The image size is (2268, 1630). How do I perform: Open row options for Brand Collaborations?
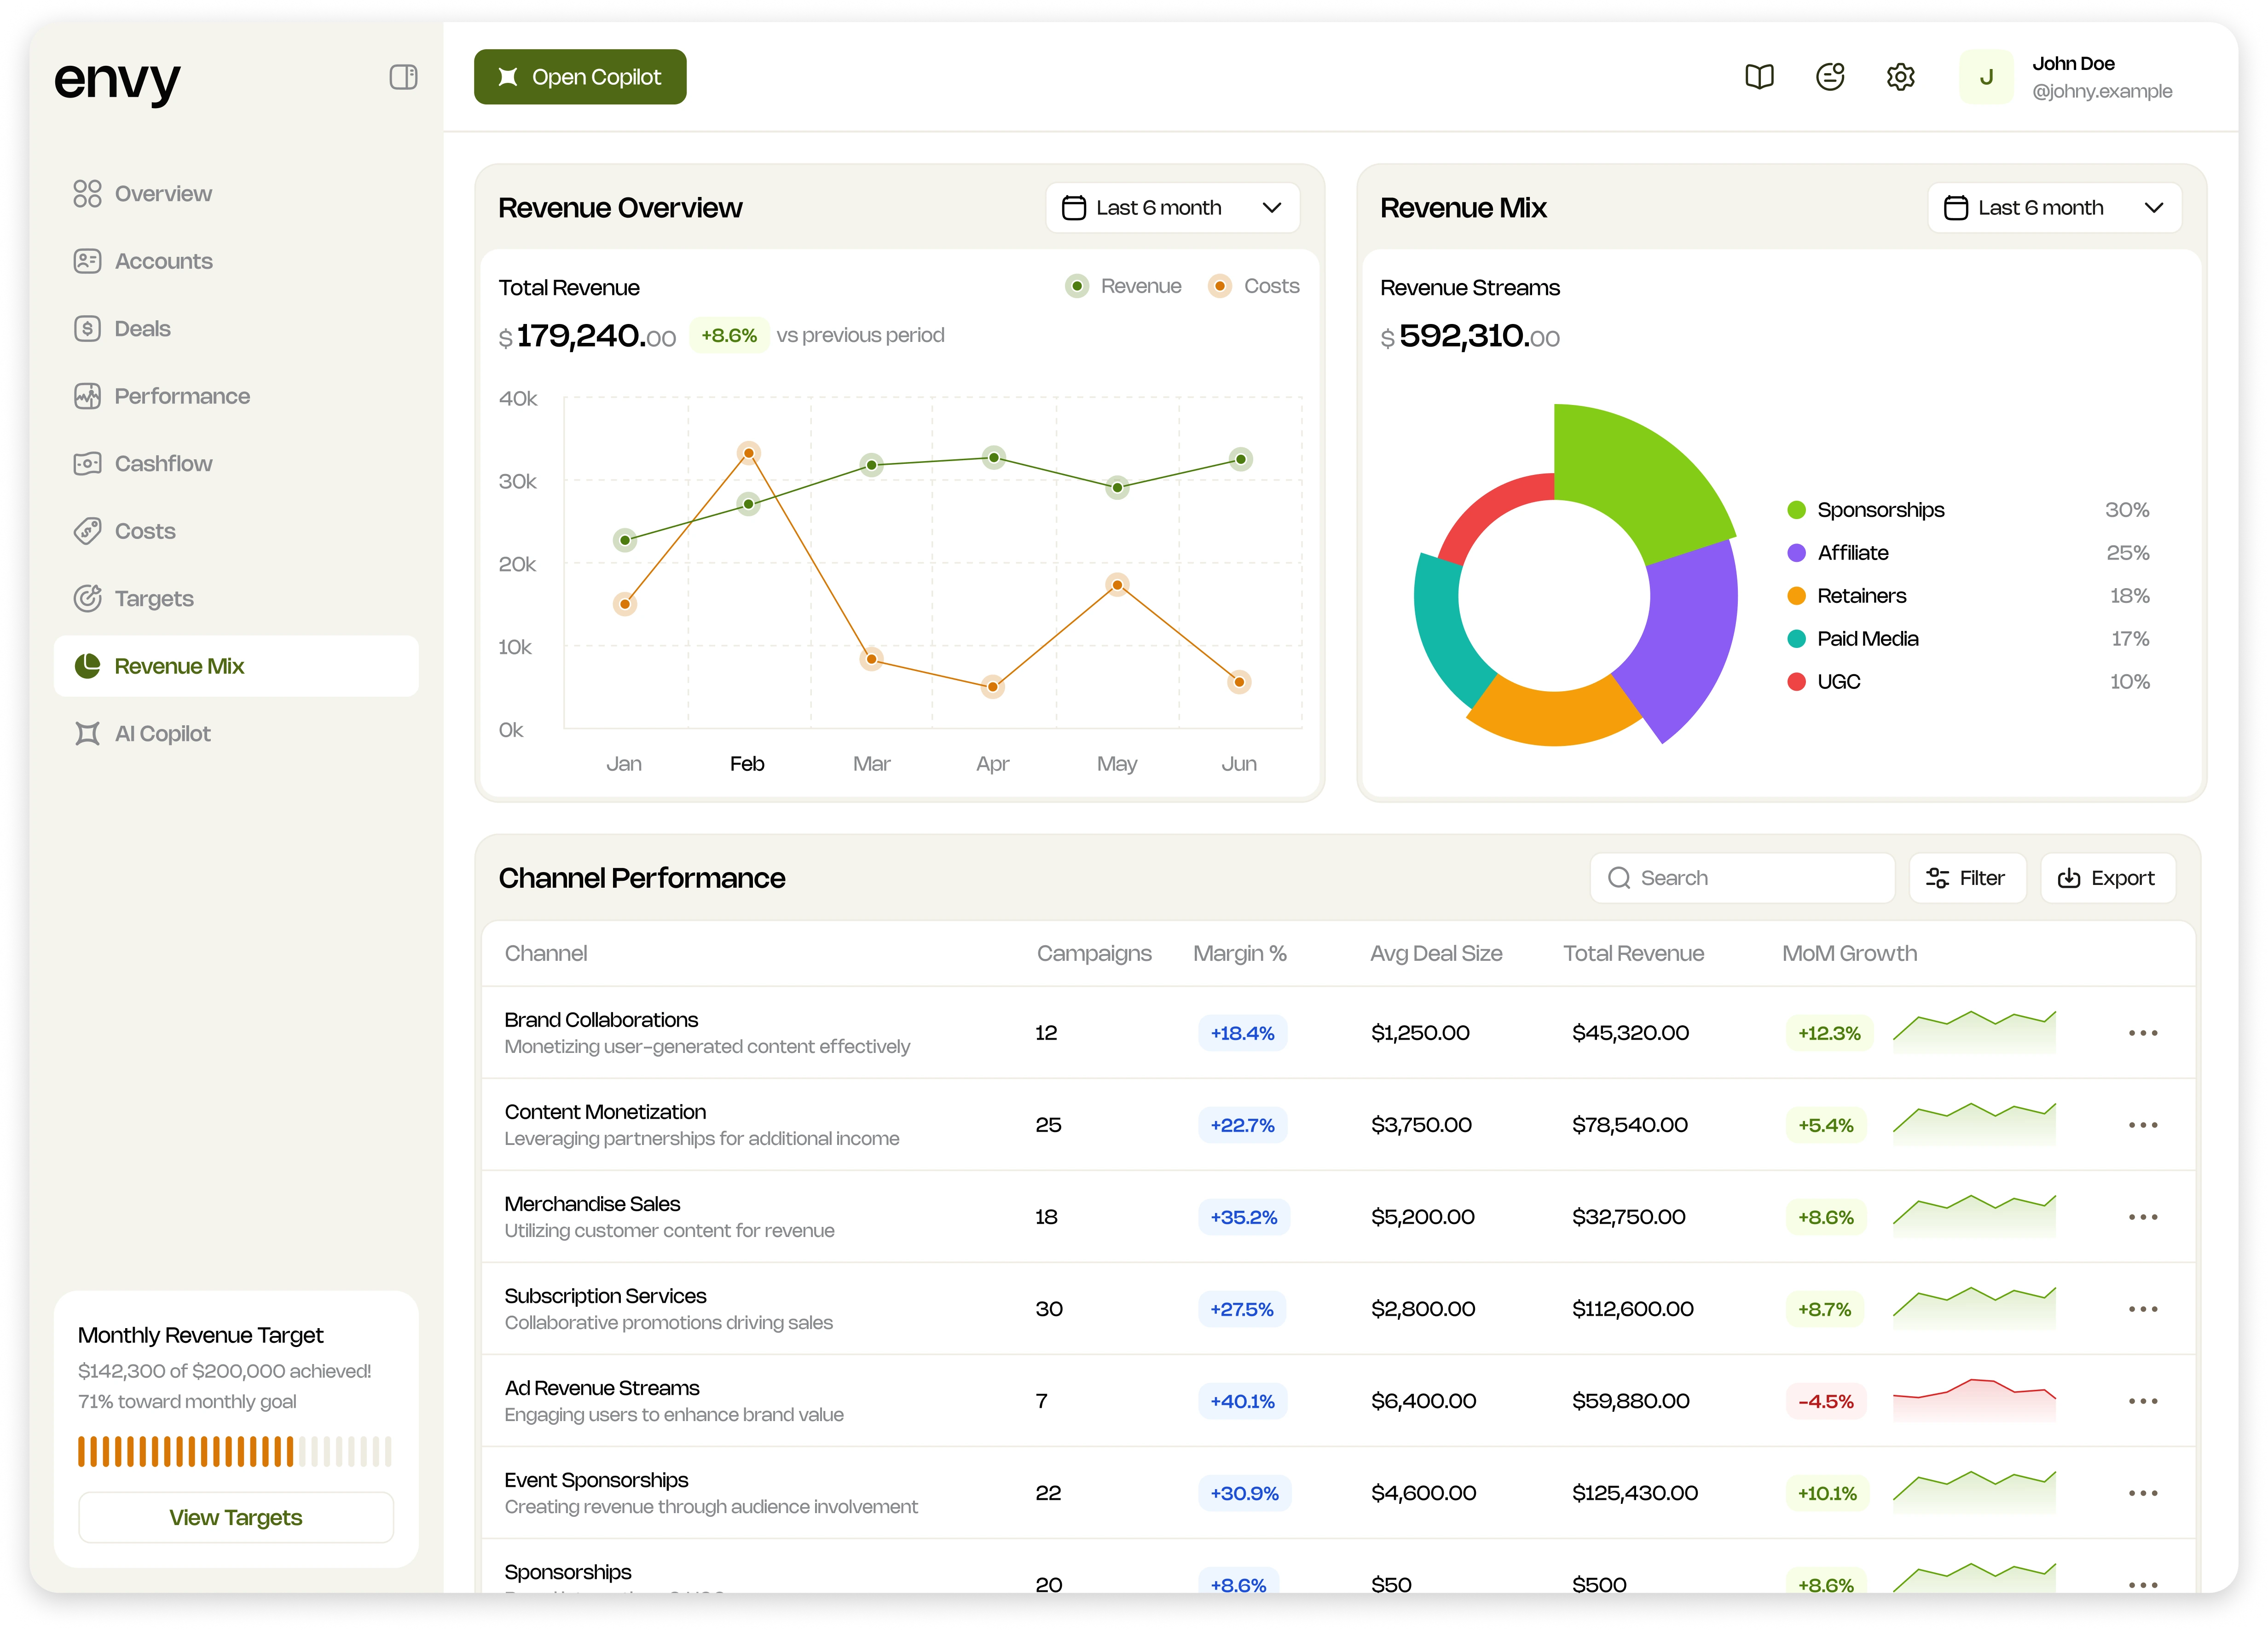(x=2143, y=1033)
